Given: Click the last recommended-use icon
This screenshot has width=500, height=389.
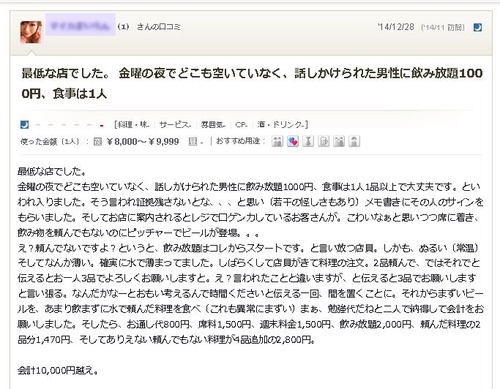Looking at the screenshot, I should (x=354, y=141).
